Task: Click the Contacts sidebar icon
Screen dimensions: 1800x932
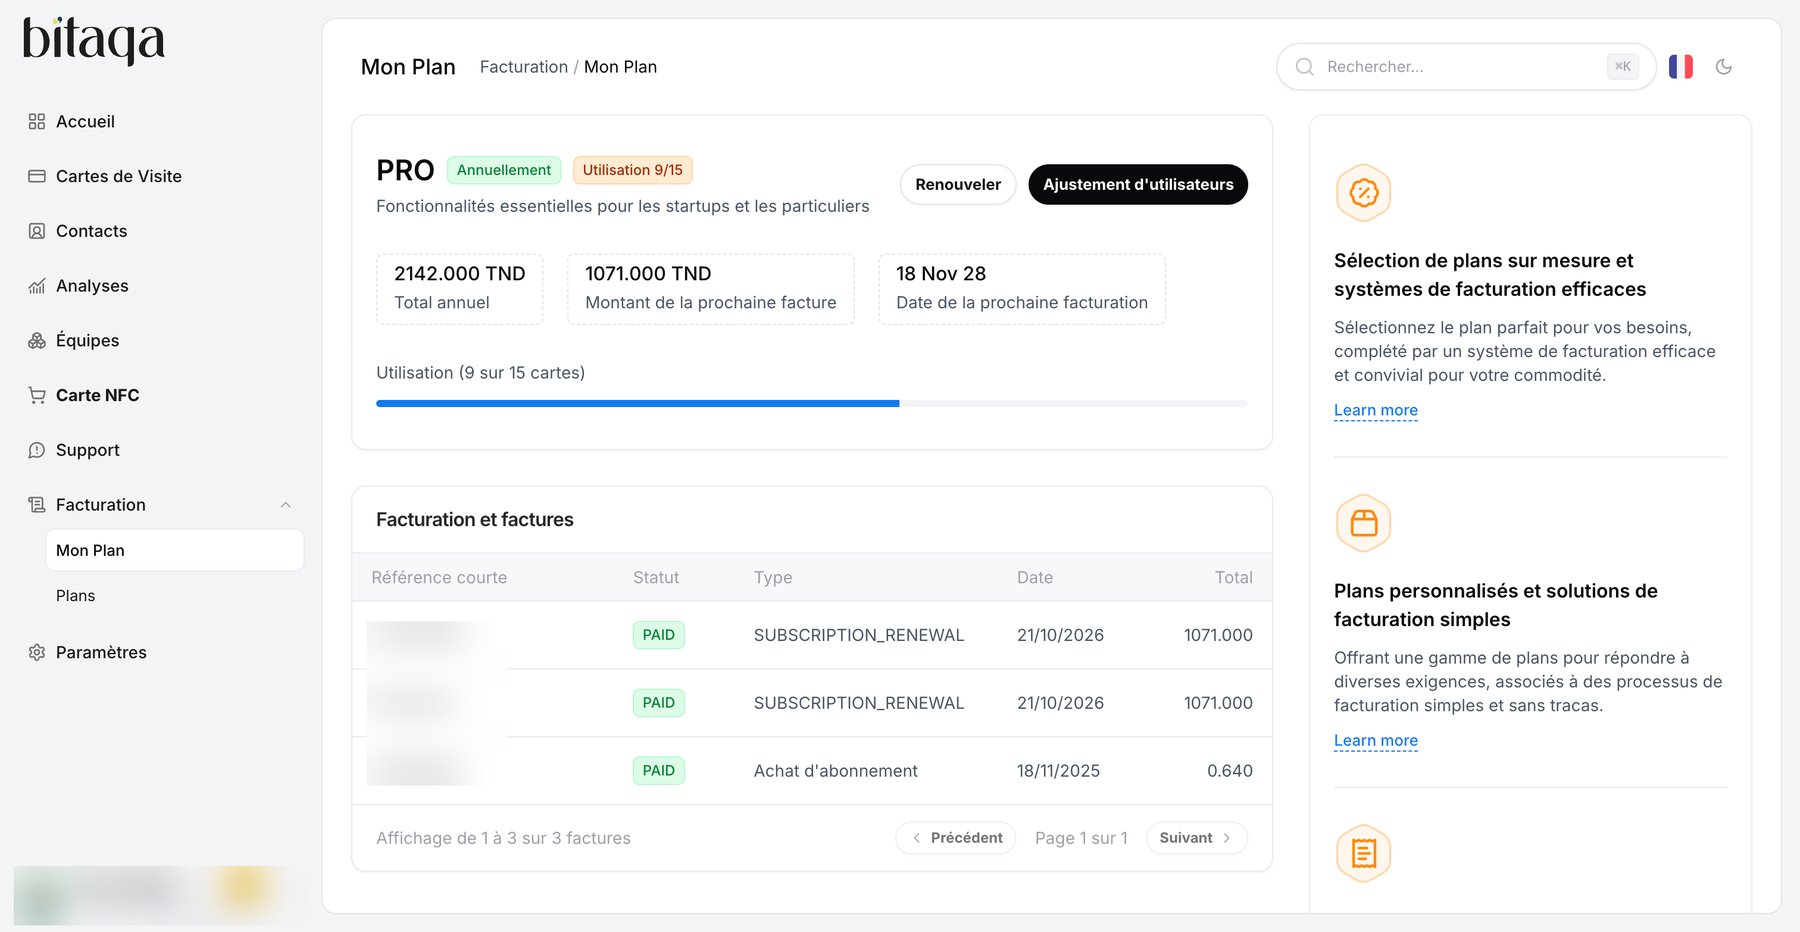Action: [37, 231]
